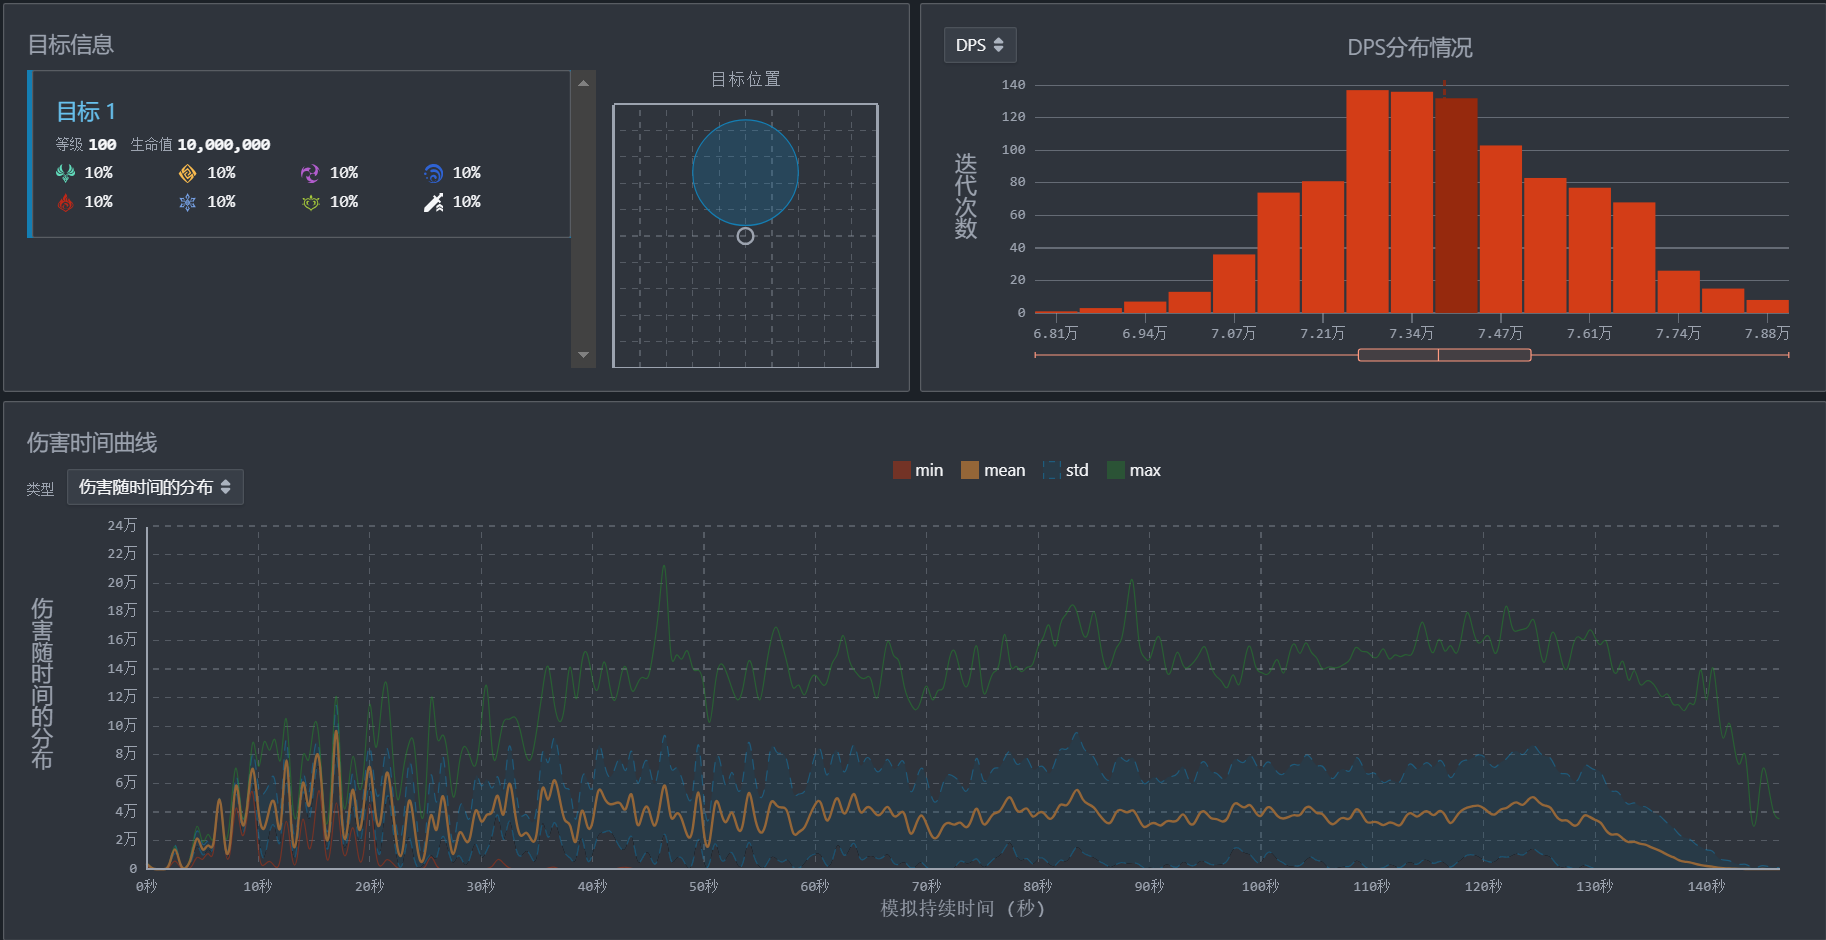Click the highlighted dark red histogram bar

[1456, 205]
